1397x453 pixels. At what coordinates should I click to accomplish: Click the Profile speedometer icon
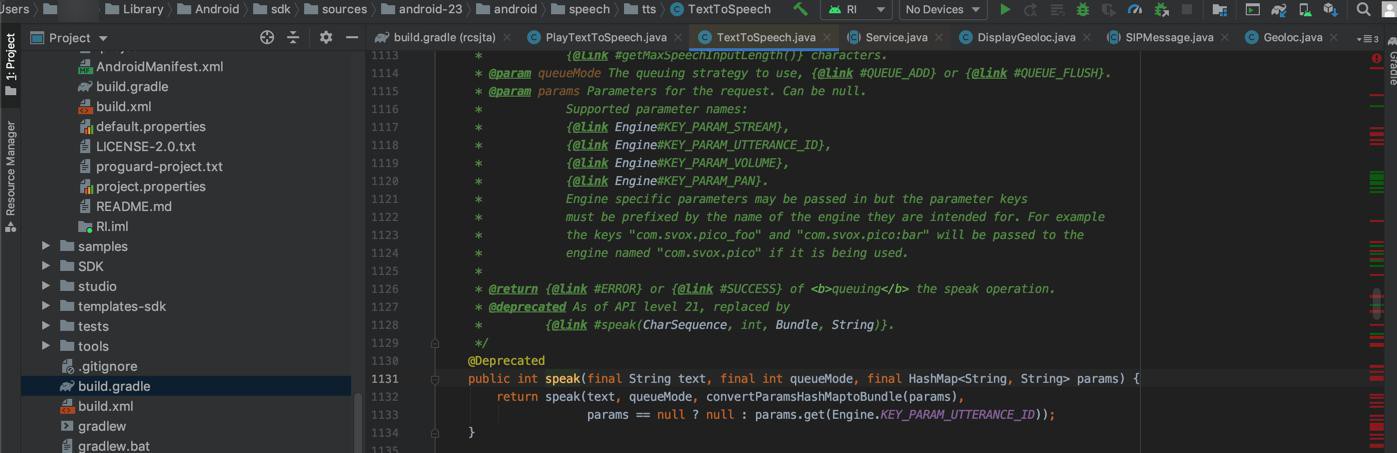point(1135,9)
